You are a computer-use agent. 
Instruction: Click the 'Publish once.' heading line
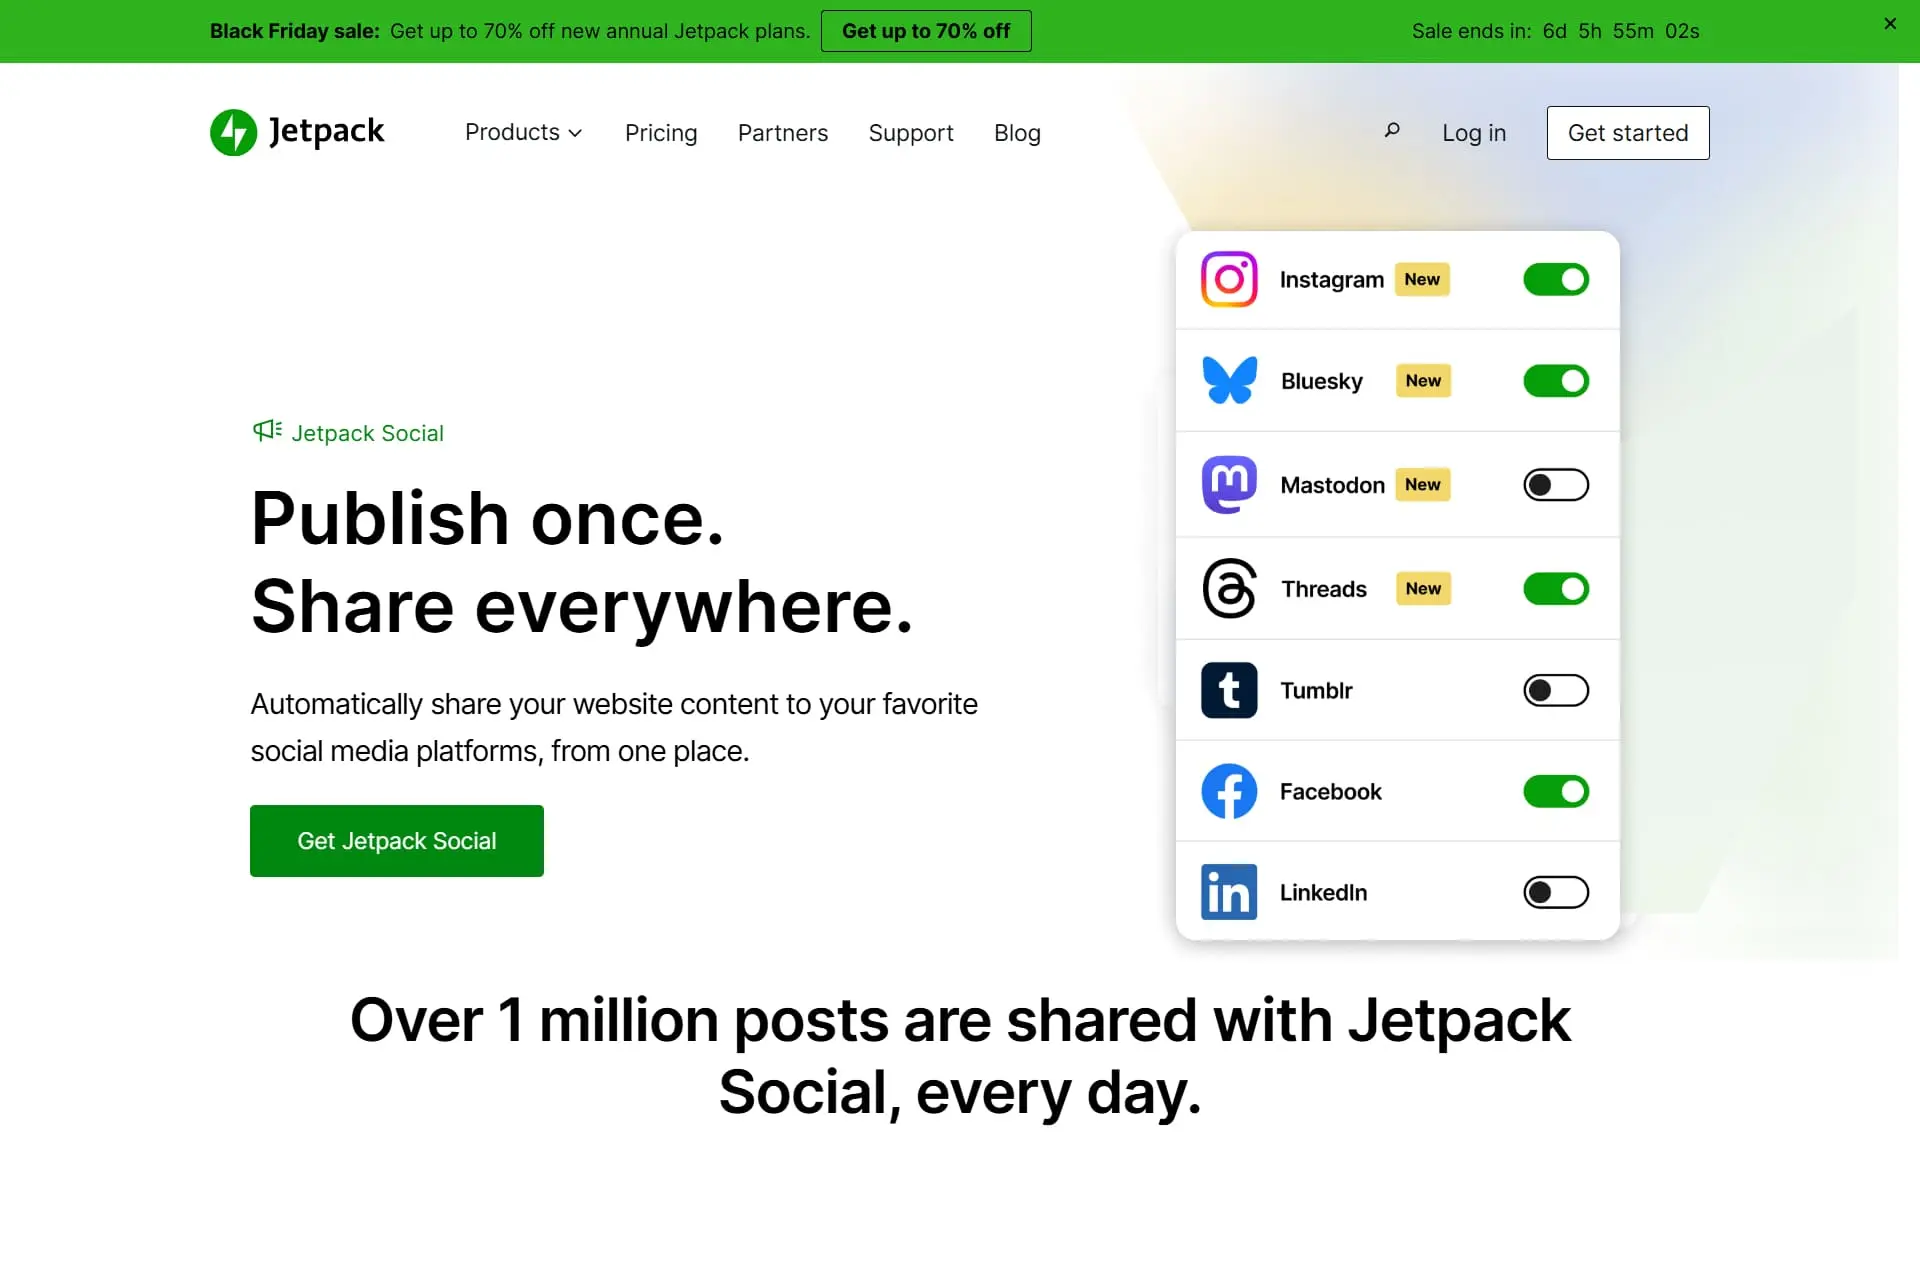[x=487, y=518]
